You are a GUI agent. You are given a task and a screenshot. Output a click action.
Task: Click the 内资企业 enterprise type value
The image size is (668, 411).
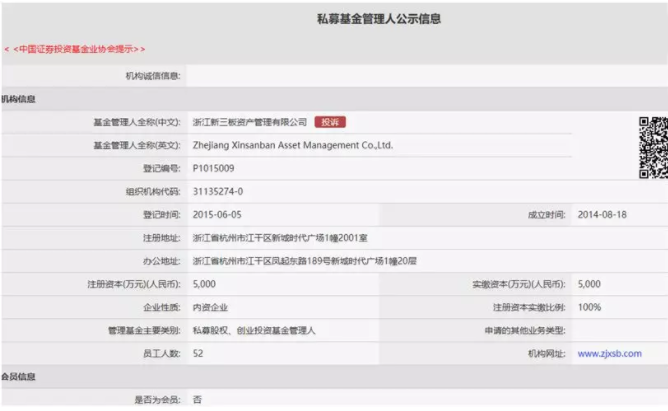click(x=211, y=307)
